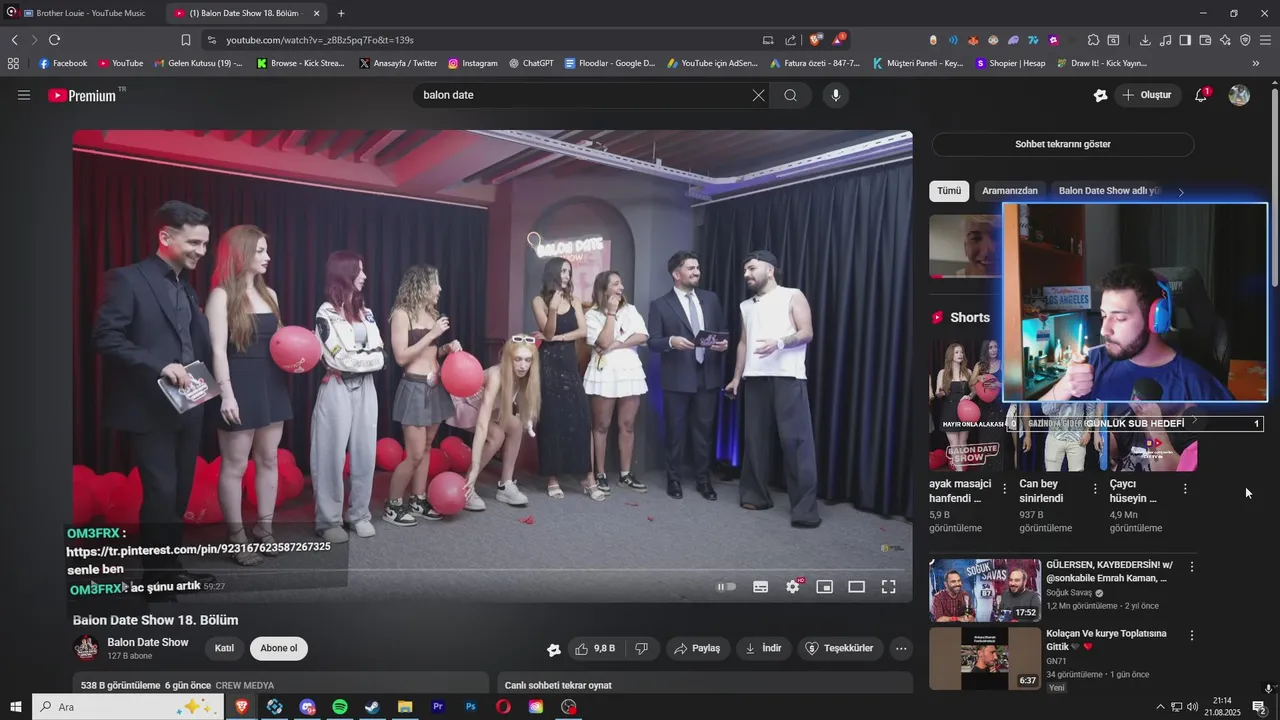The width and height of the screenshot is (1280, 720).
Task: Click the search magnifier button
Action: pyautogui.click(x=791, y=95)
